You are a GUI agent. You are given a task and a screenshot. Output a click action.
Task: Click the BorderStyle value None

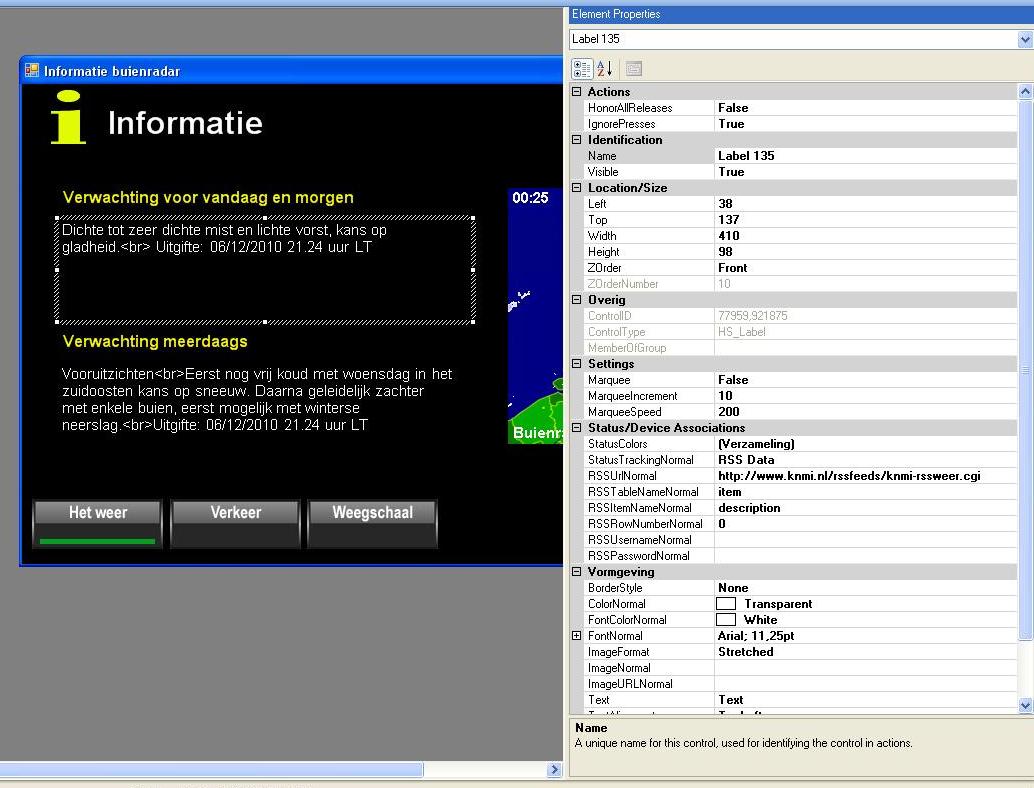coord(866,588)
